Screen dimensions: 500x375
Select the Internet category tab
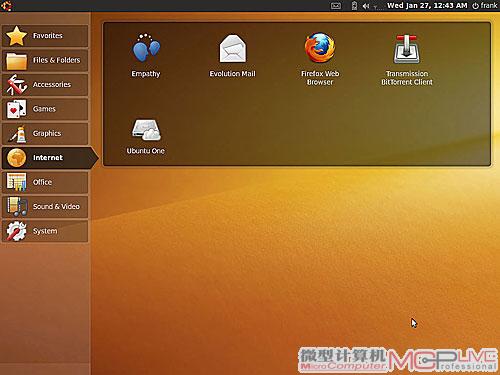tap(50, 158)
